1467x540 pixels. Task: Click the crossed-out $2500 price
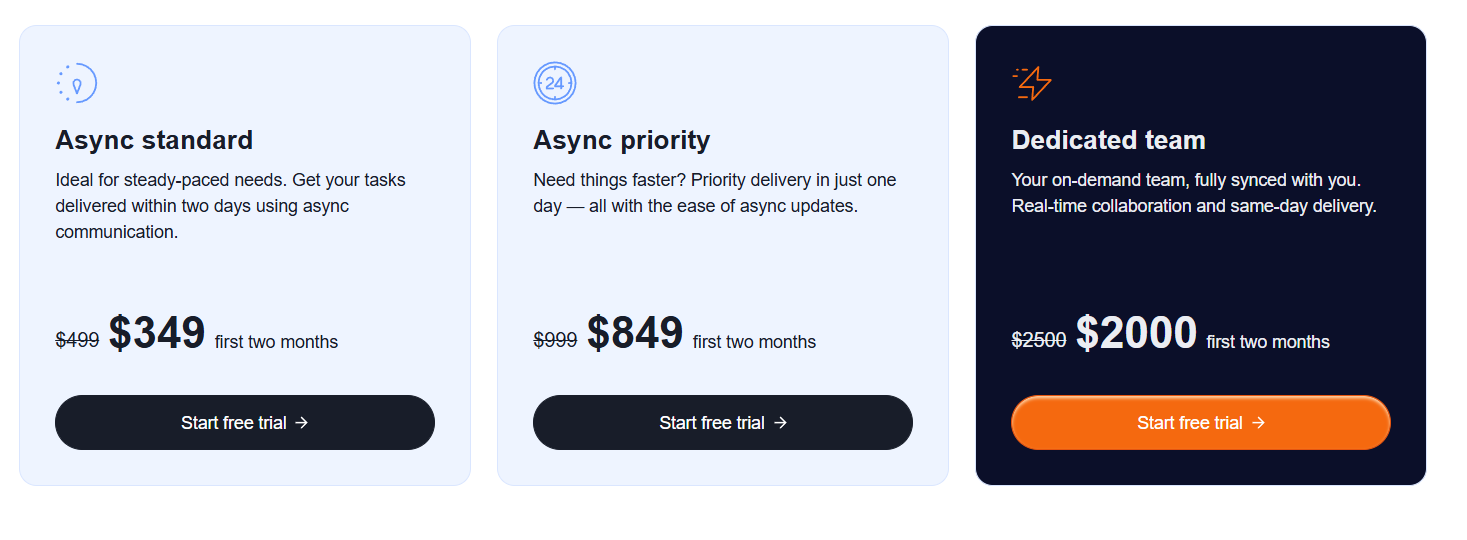(x=1038, y=341)
